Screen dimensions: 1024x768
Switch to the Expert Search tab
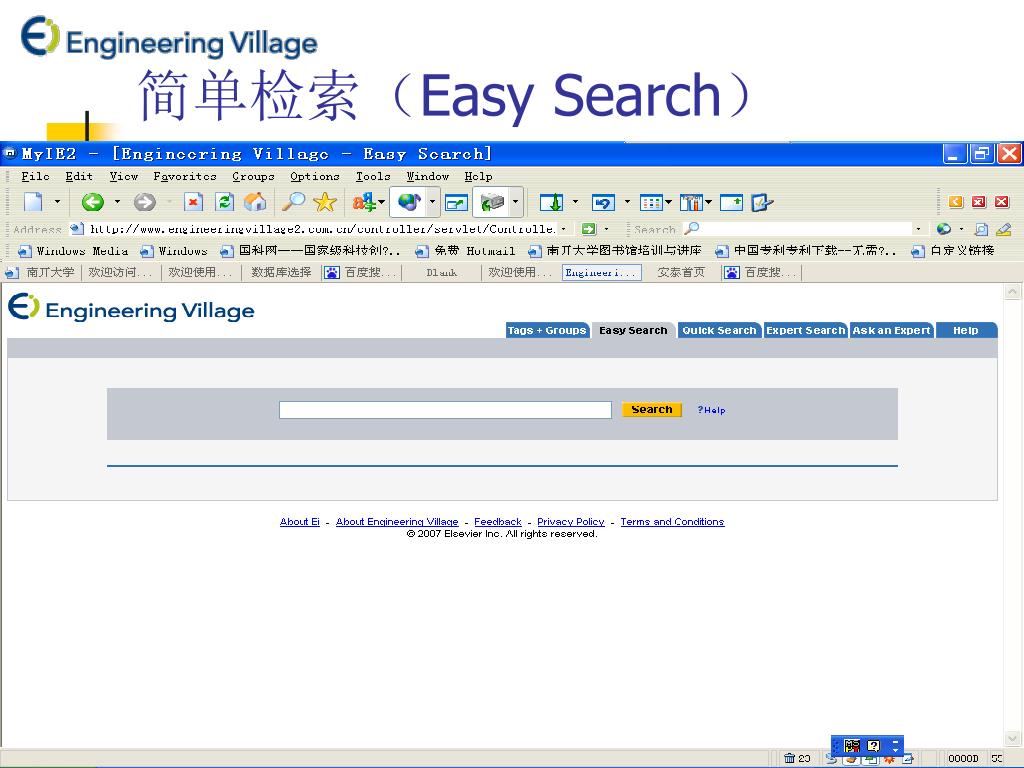pos(805,330)
